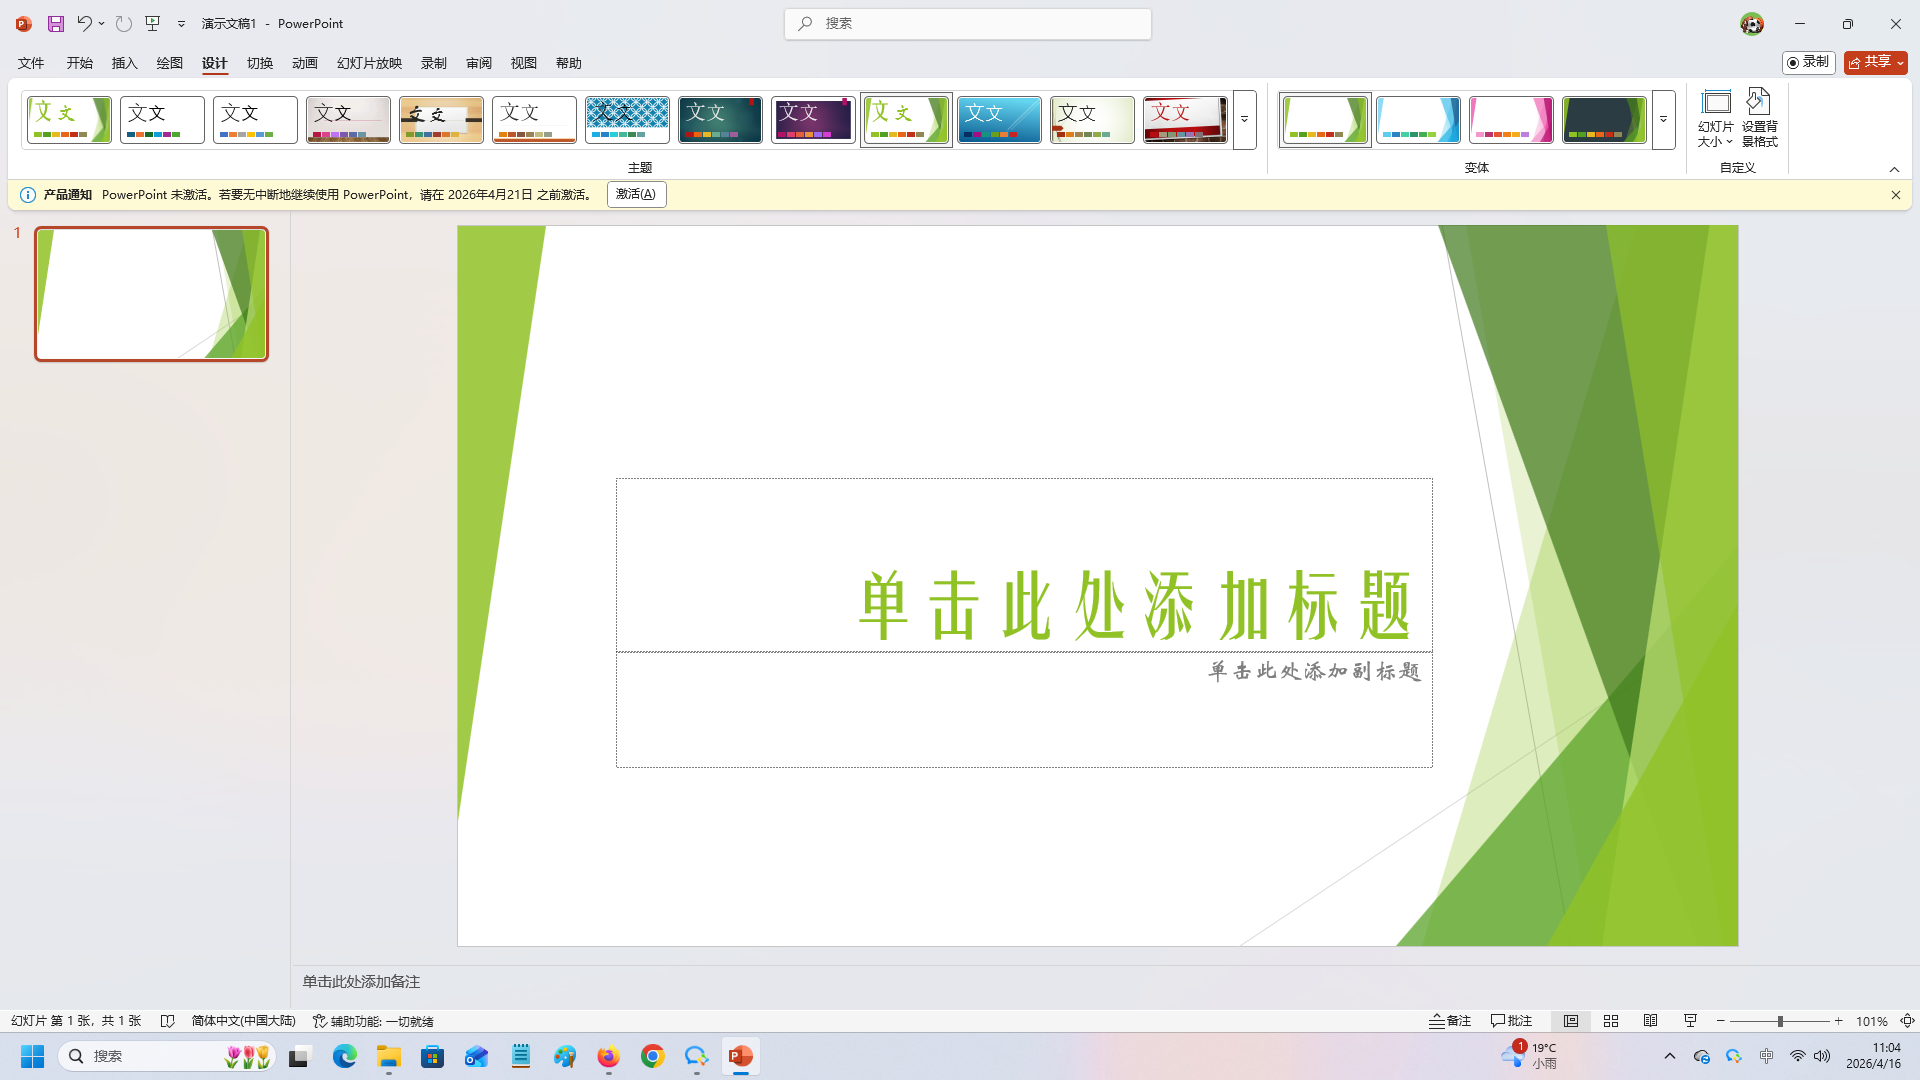Open the Insert tab
Image resolution: width=1920 pixels, height=1080 pixels.
(124, 63)
